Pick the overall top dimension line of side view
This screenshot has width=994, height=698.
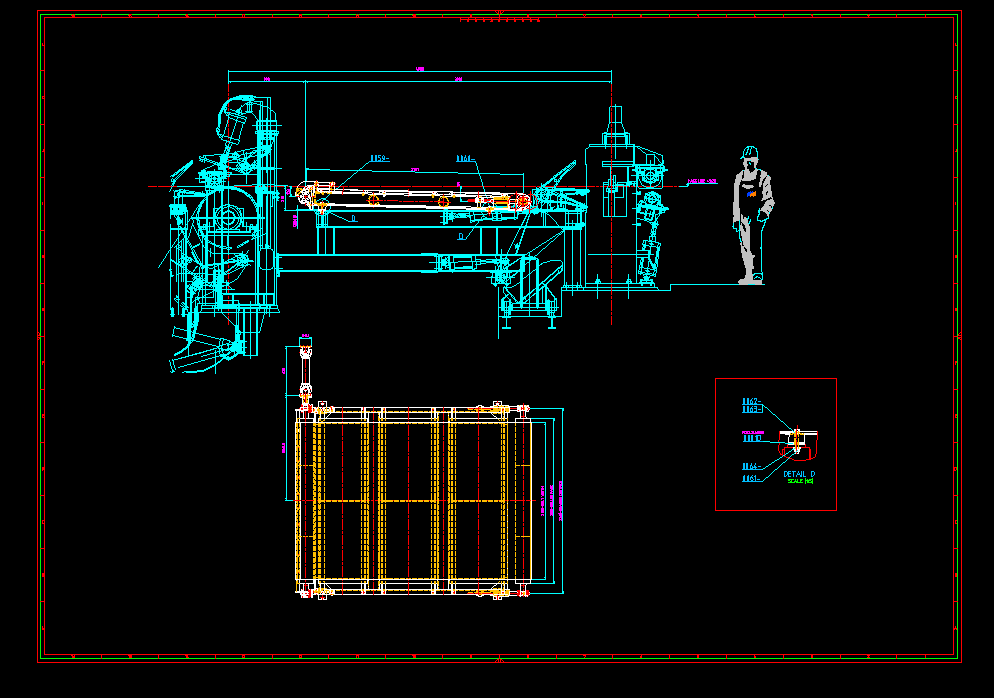420,72
